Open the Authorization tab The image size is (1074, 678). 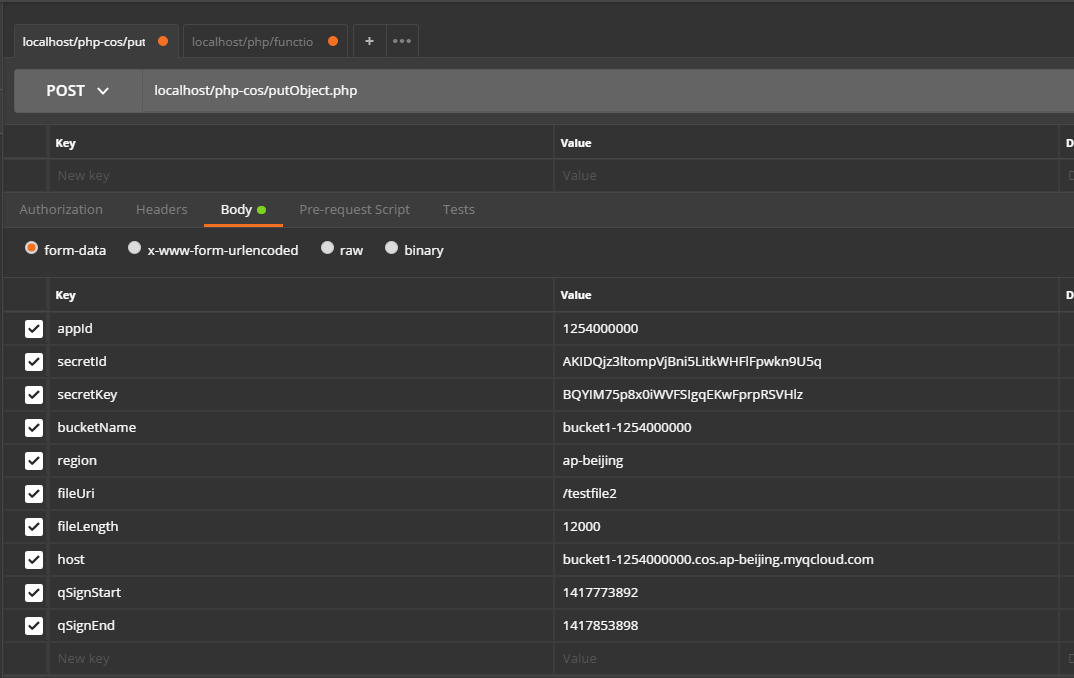(x=61, y=209)
